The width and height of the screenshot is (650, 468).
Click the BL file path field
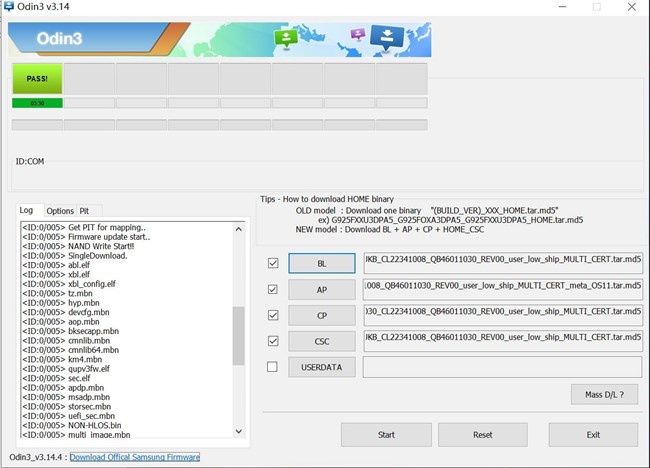point(503,263)
